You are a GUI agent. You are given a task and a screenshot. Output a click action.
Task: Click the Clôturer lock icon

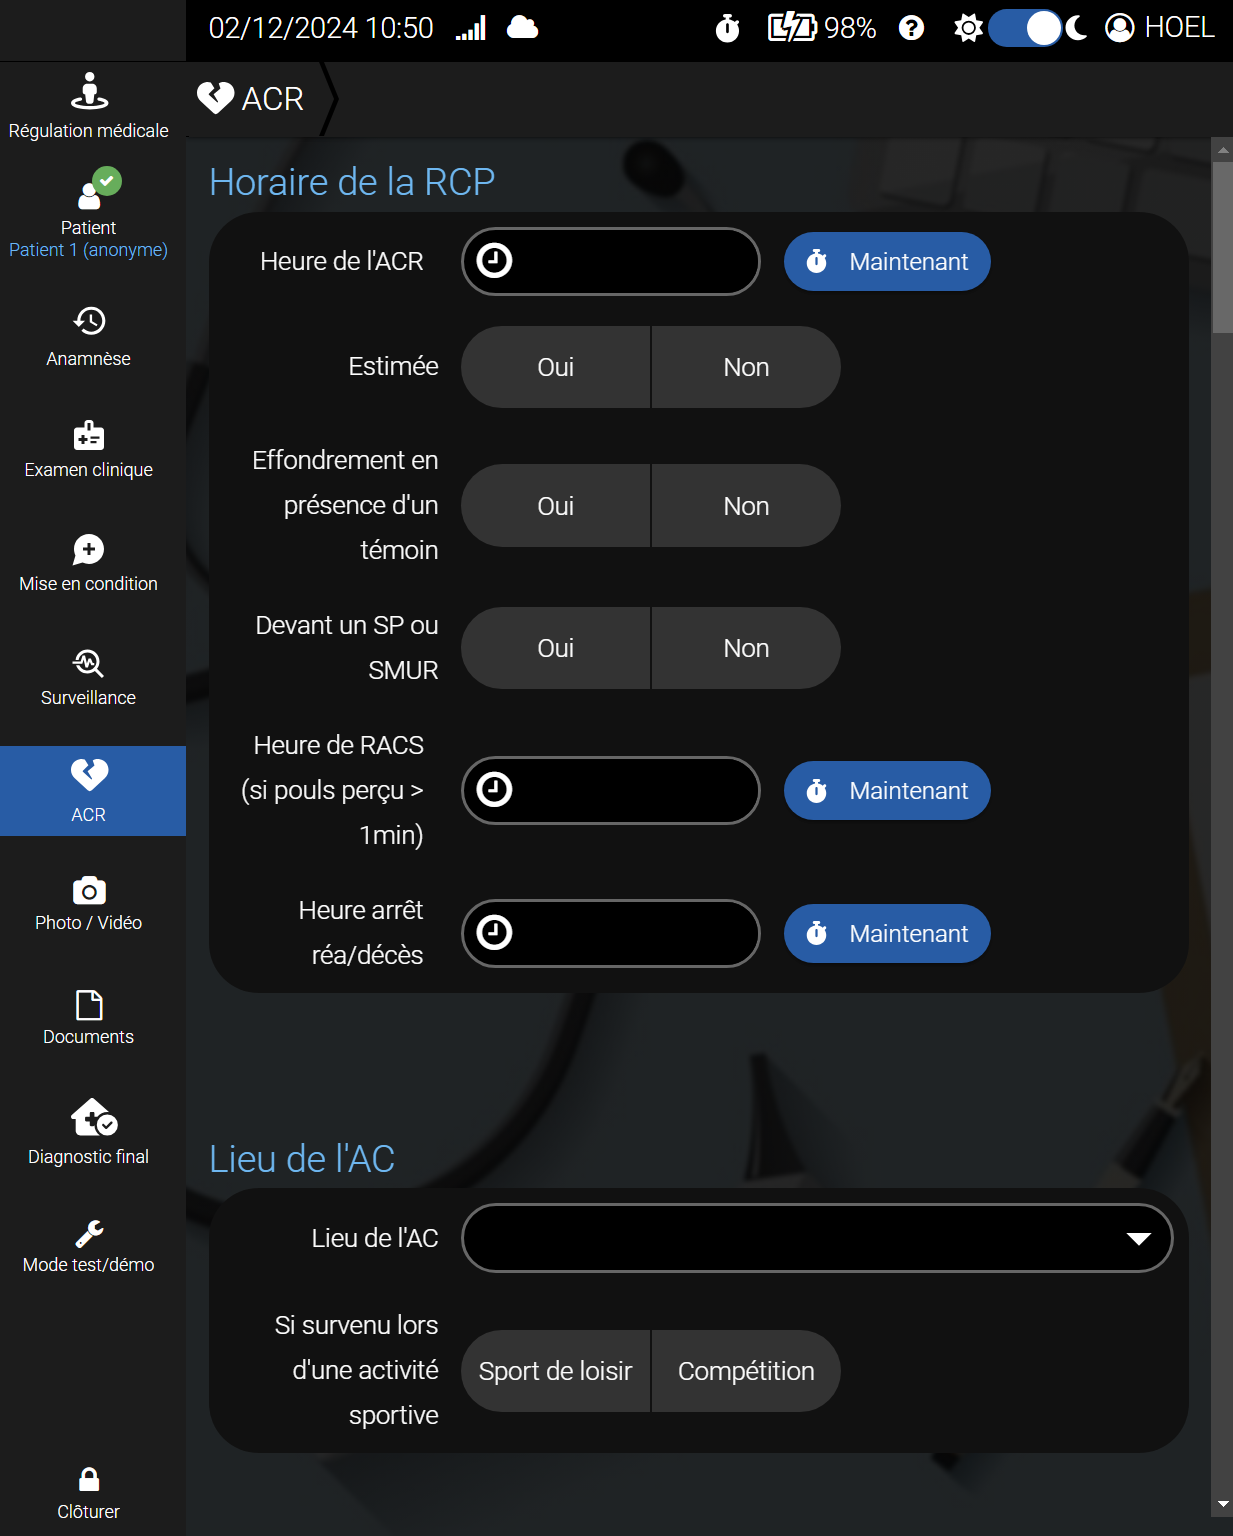89,1479
